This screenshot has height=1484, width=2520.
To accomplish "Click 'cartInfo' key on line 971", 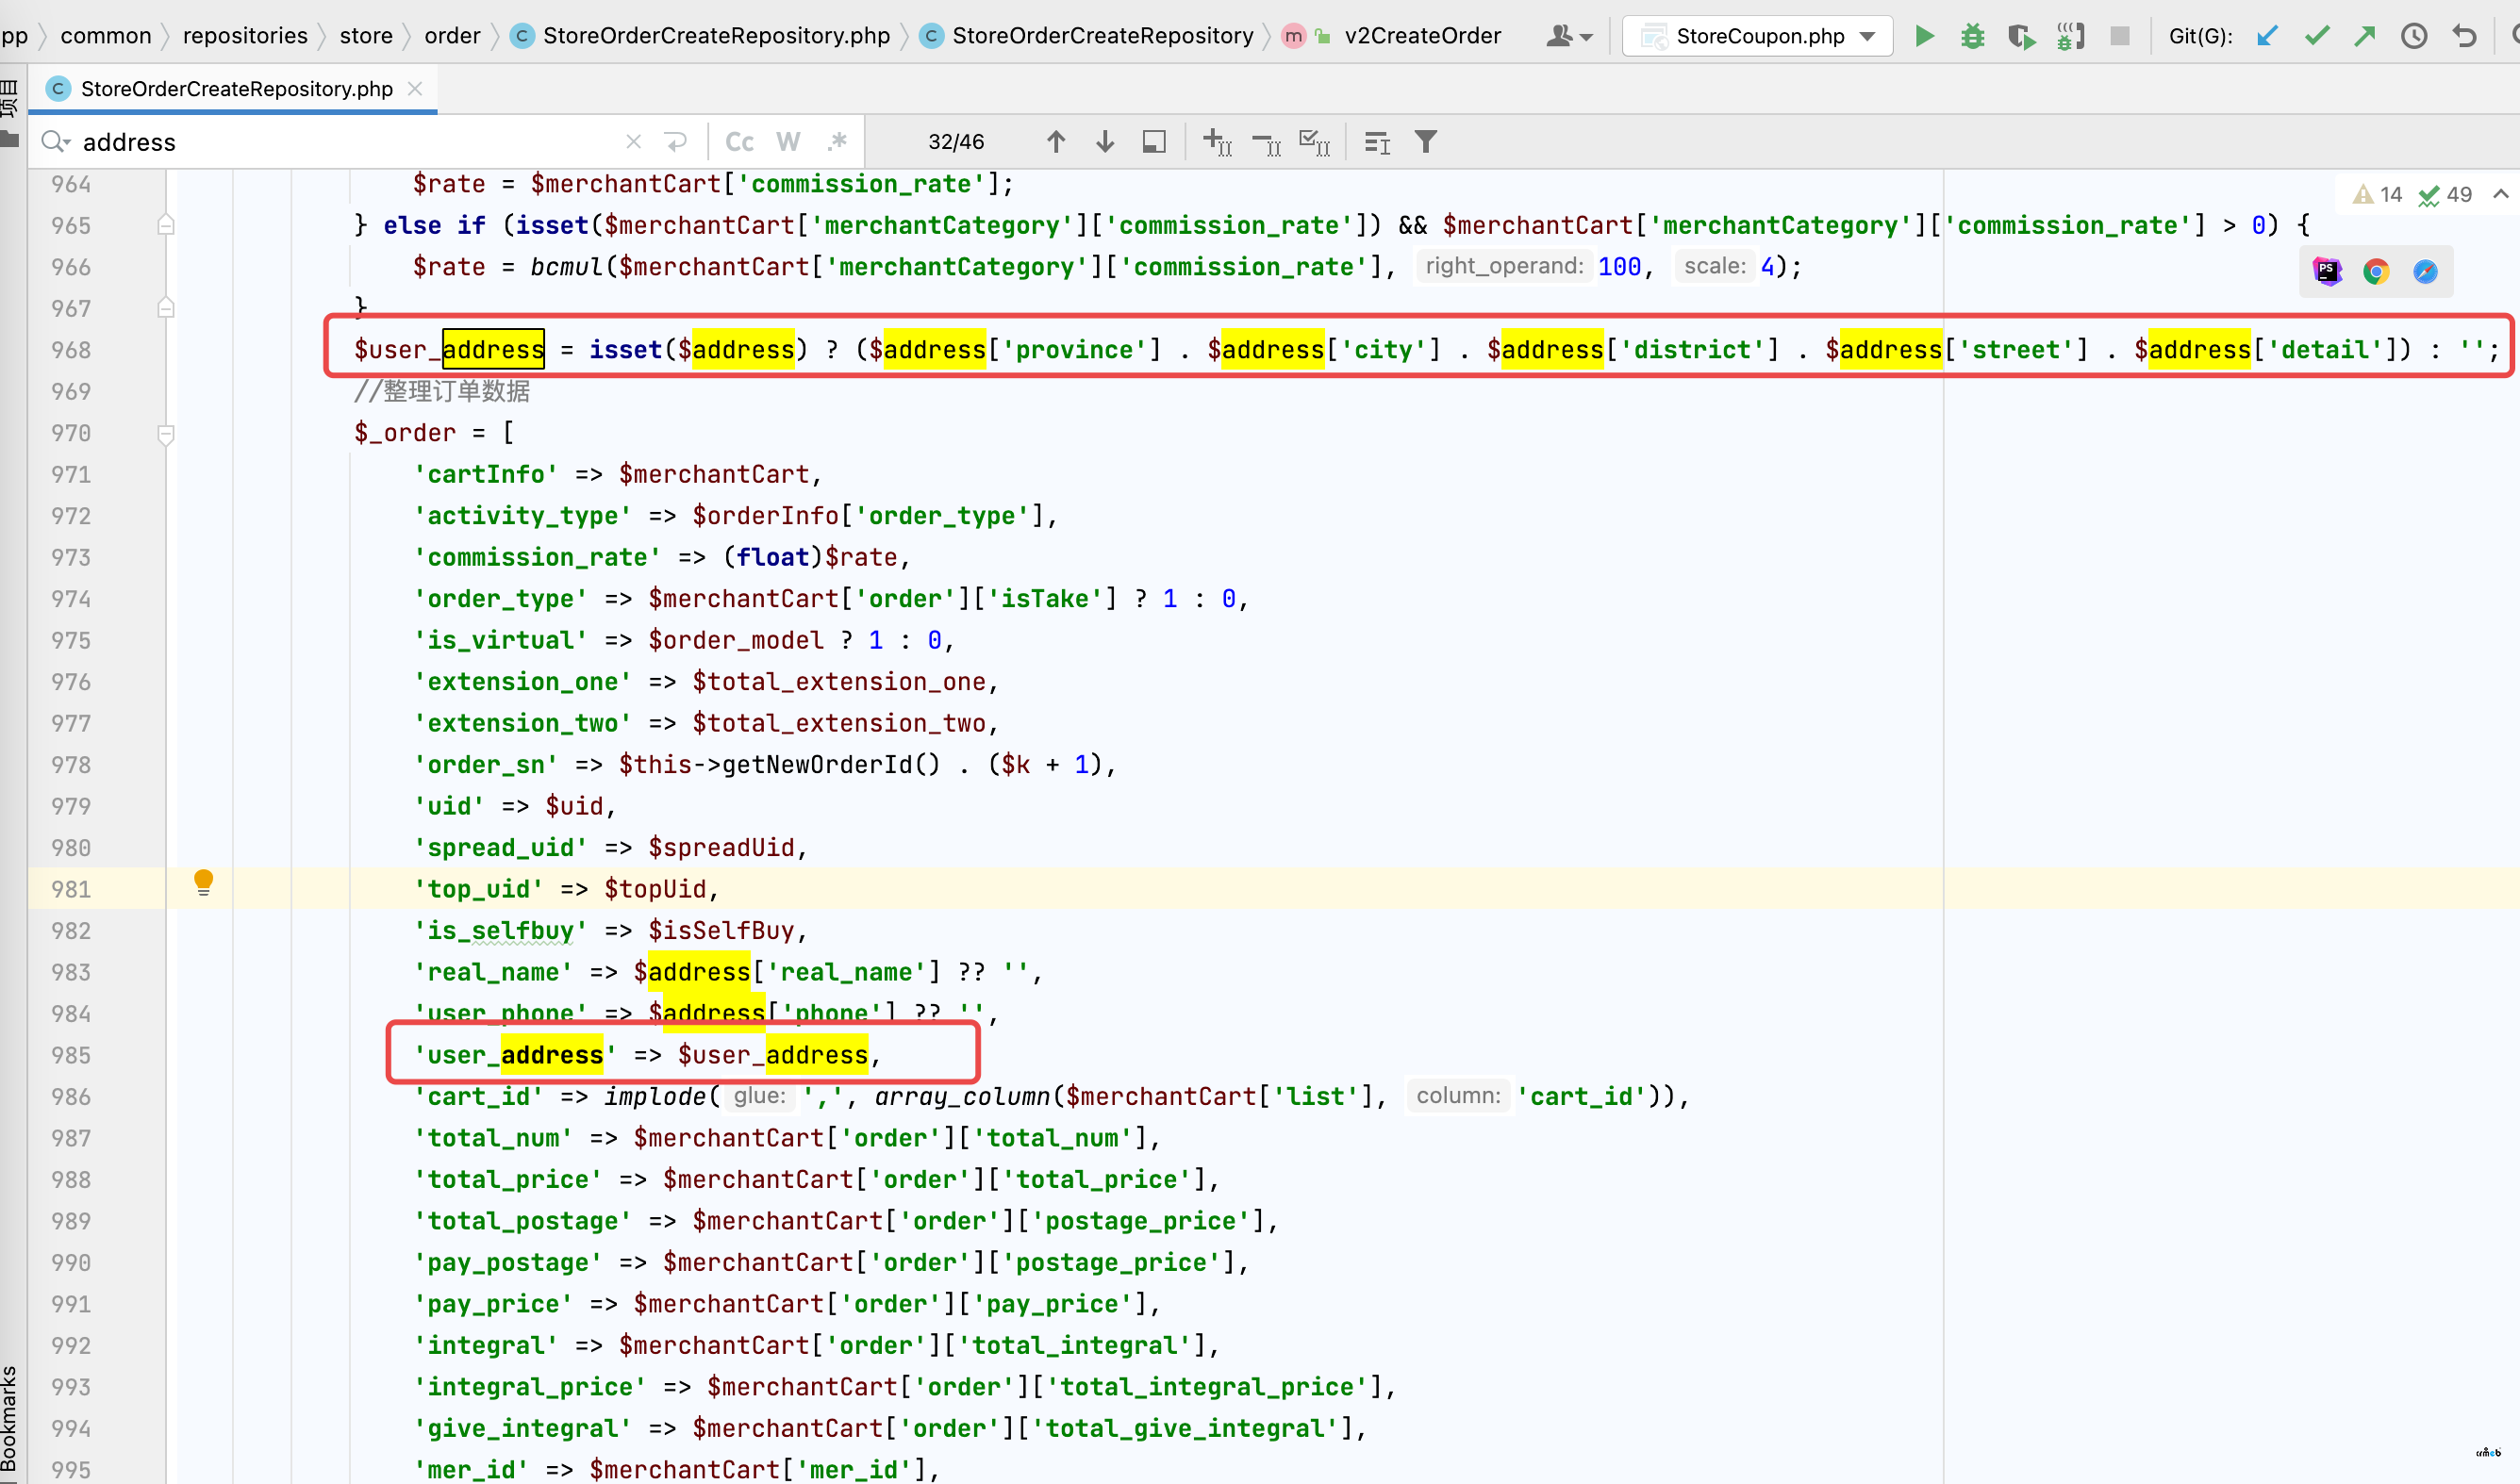I will click(486, 474).
